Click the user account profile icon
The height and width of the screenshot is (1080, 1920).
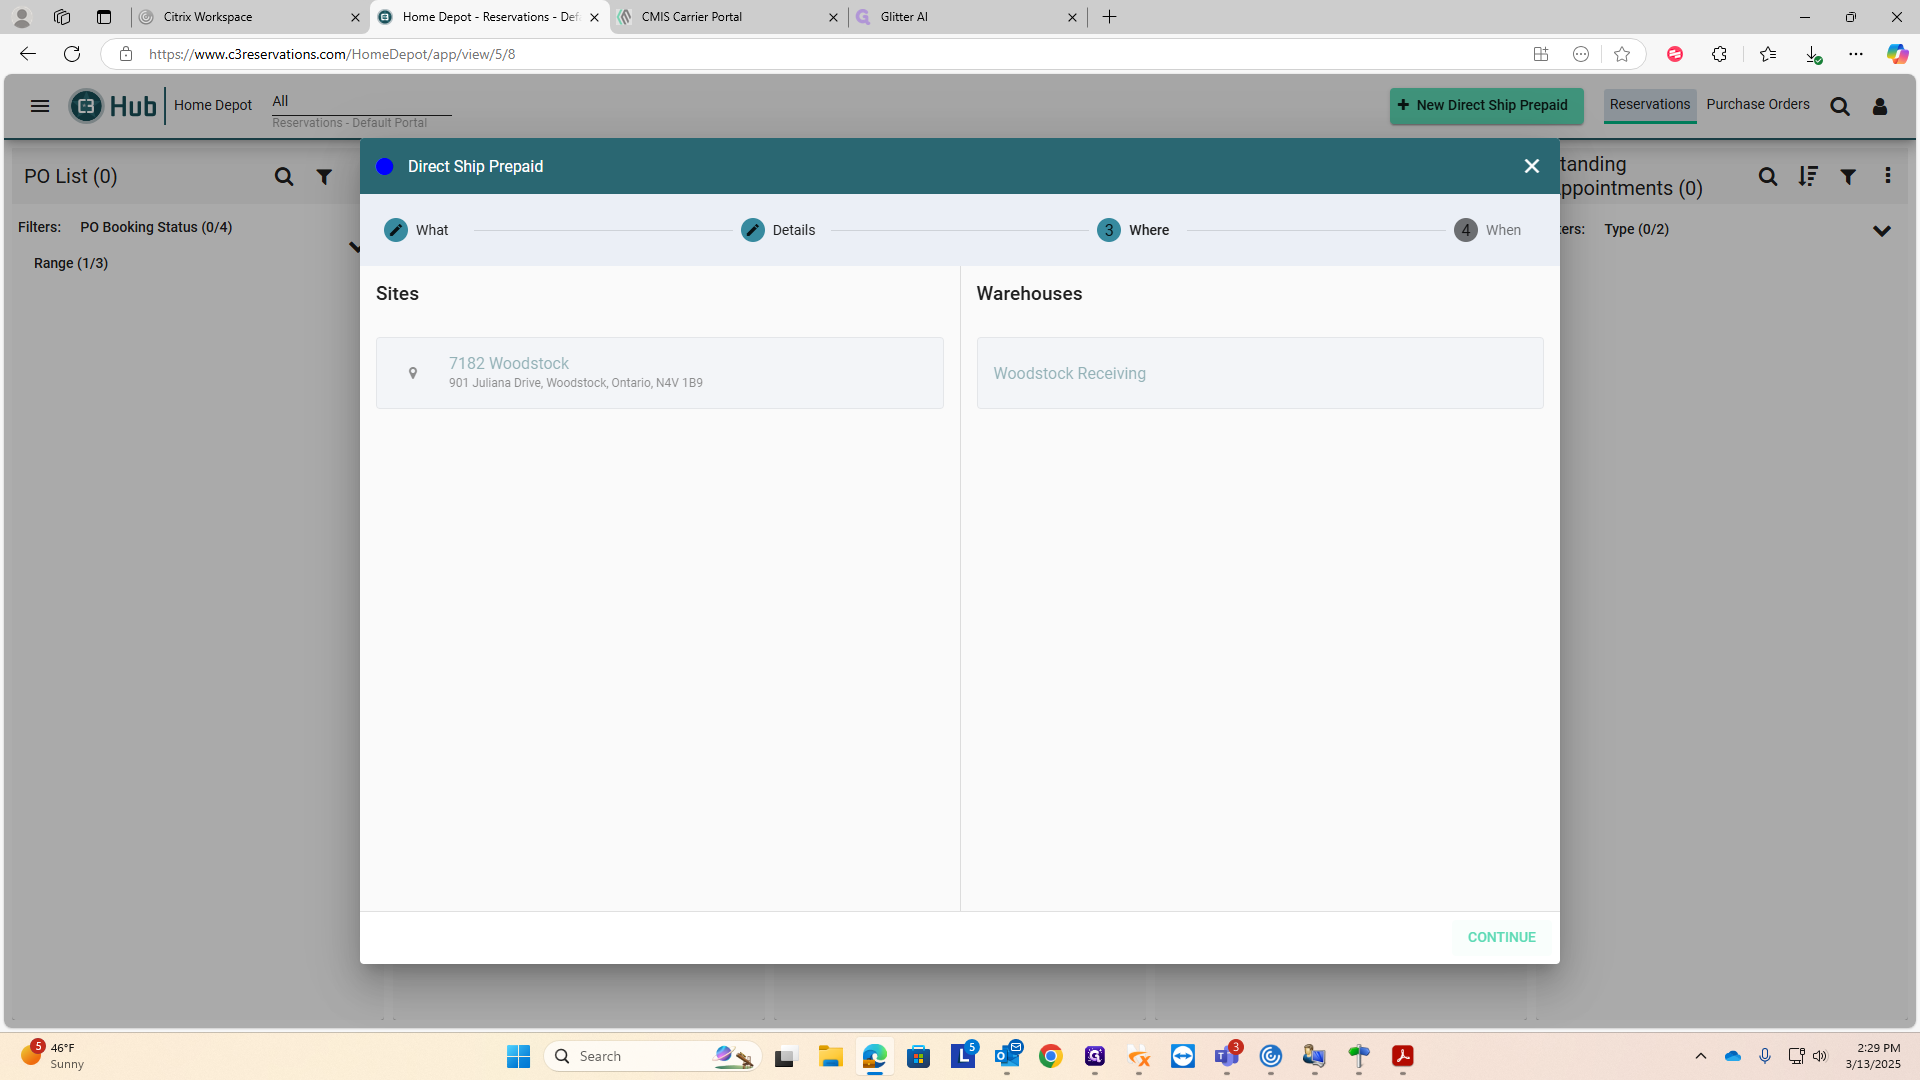point(1879,107)
